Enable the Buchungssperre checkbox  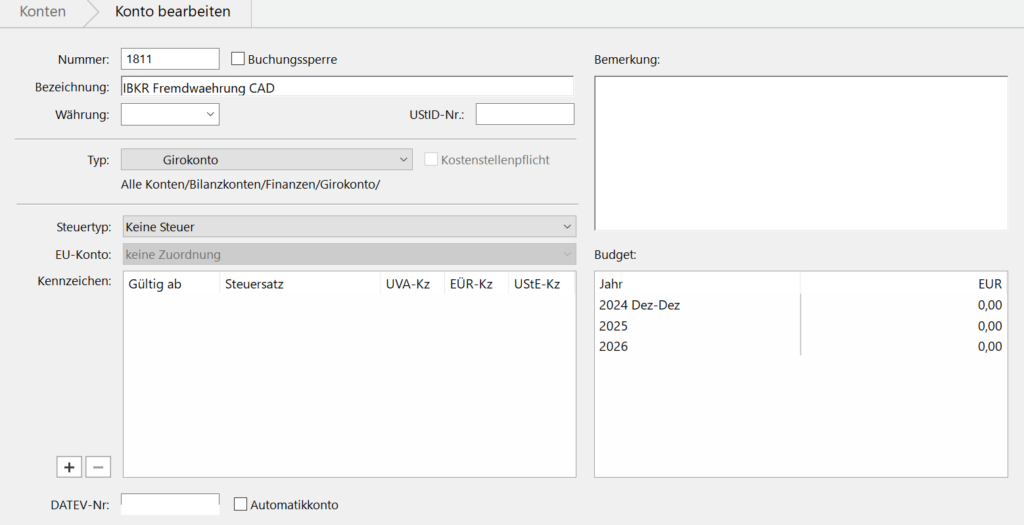point(239,59)
